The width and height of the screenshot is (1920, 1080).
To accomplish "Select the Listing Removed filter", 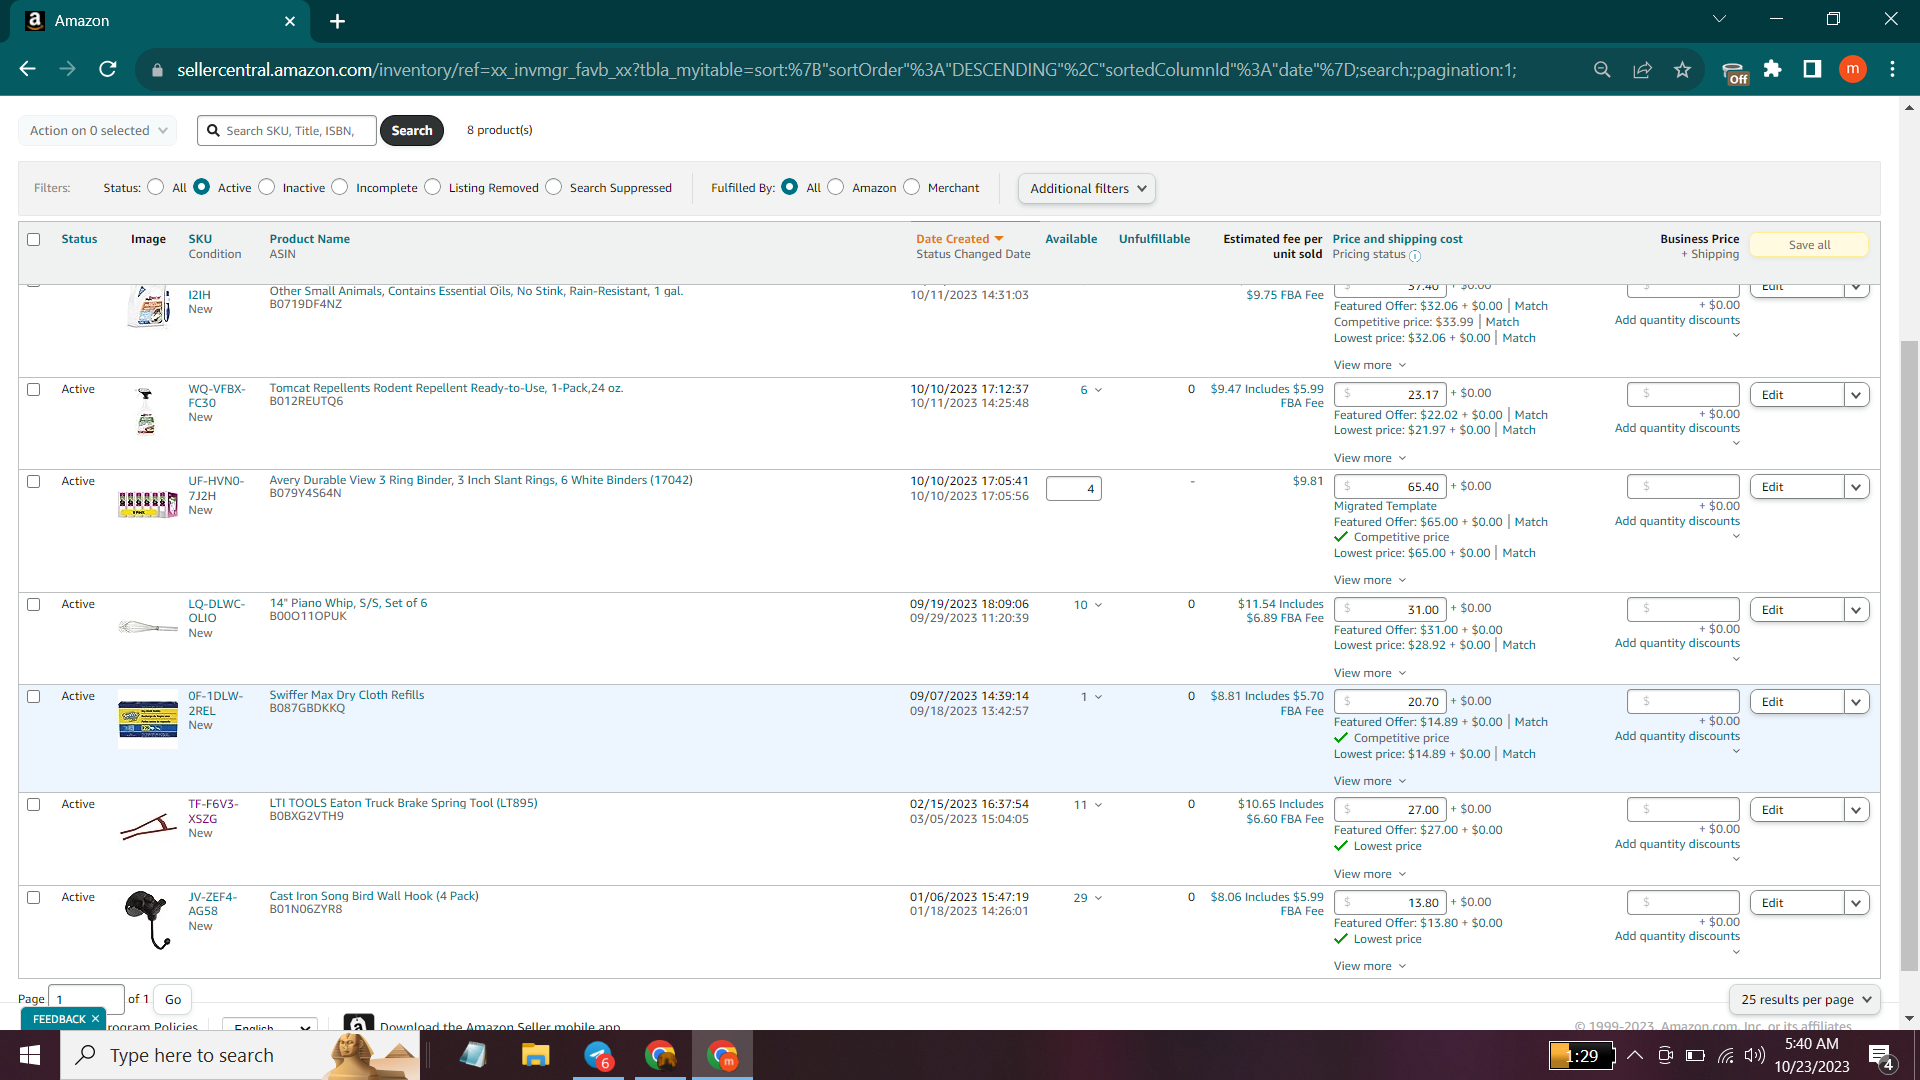I will [432, 187].
